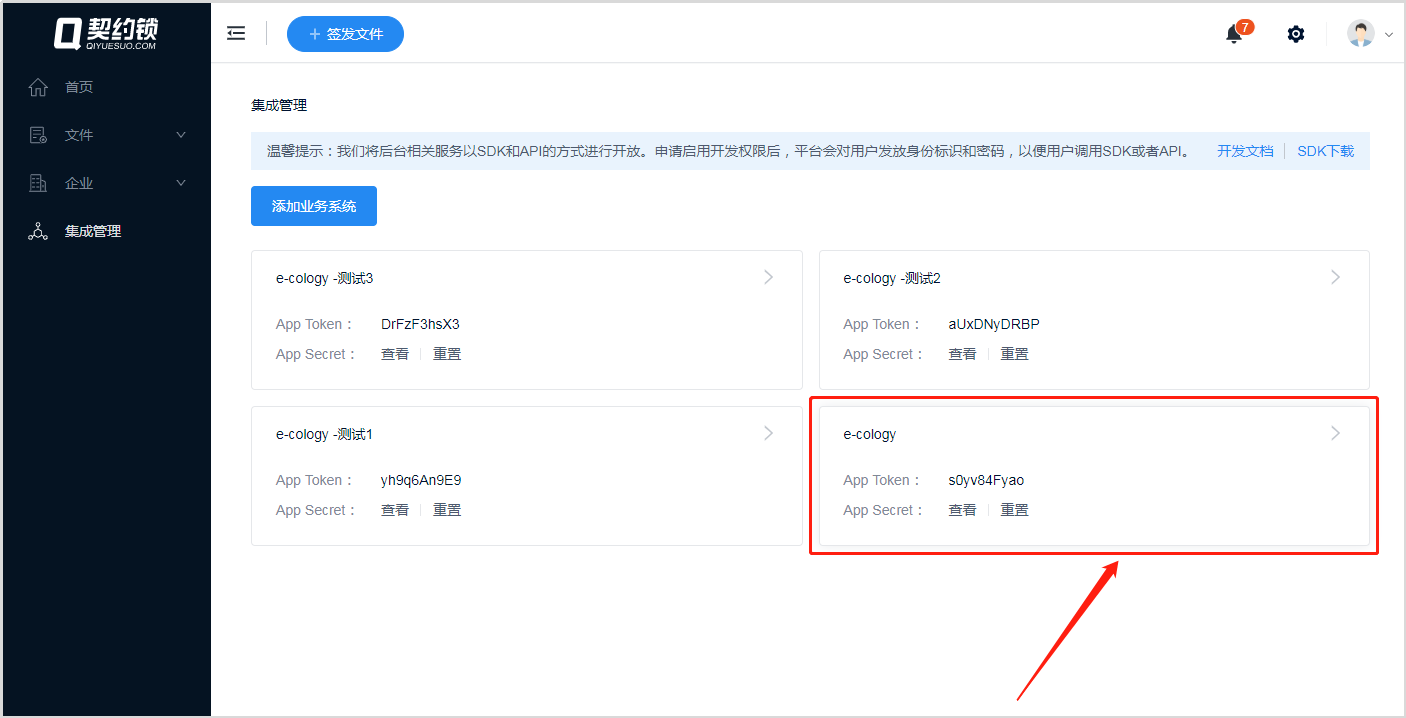Click the e-cology -测试3 card title

[324, 278]
